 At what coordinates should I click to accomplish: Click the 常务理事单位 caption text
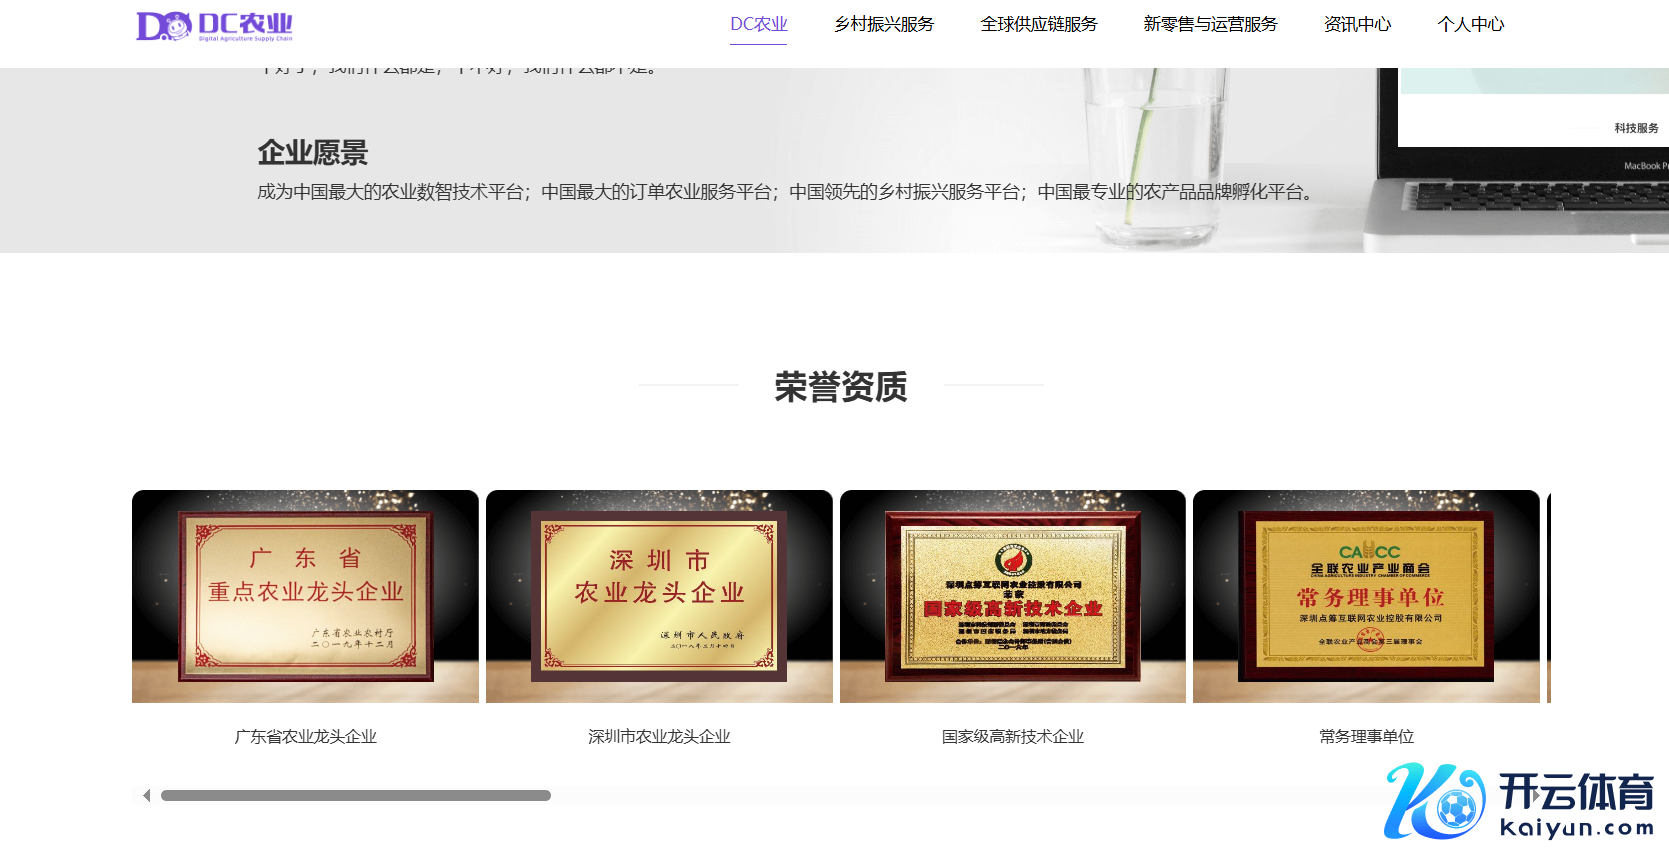(x=1366, y=737)
